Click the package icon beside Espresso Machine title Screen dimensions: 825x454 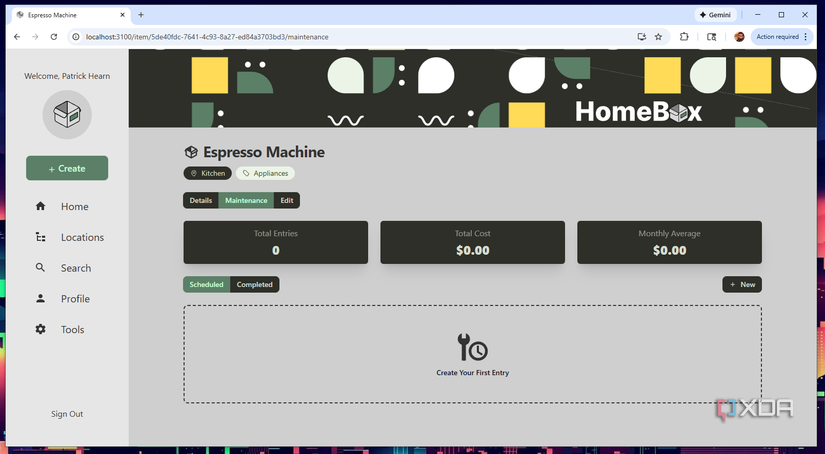(191, 152)
